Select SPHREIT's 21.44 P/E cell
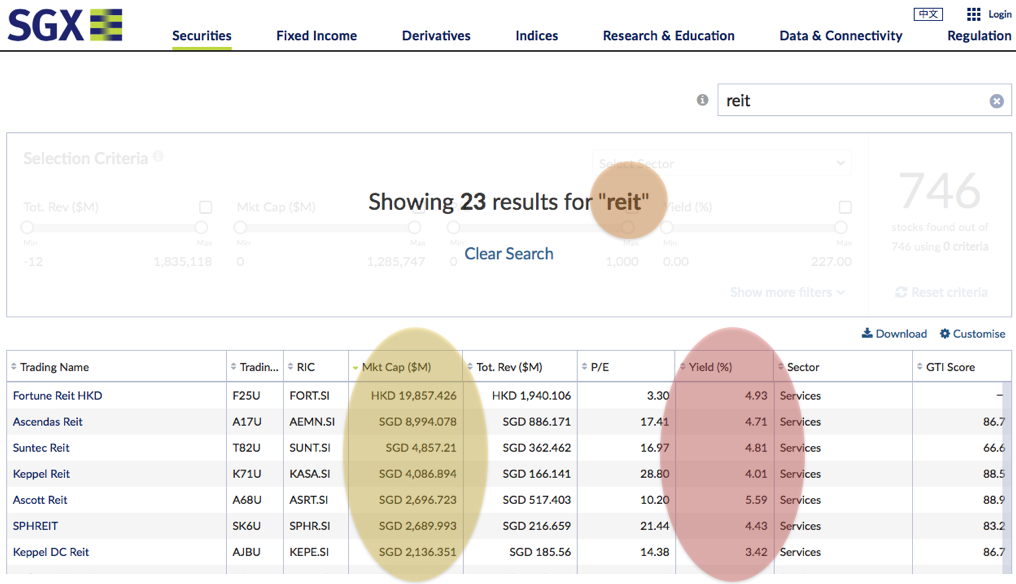1016x584 pixels. pos(626,526)
